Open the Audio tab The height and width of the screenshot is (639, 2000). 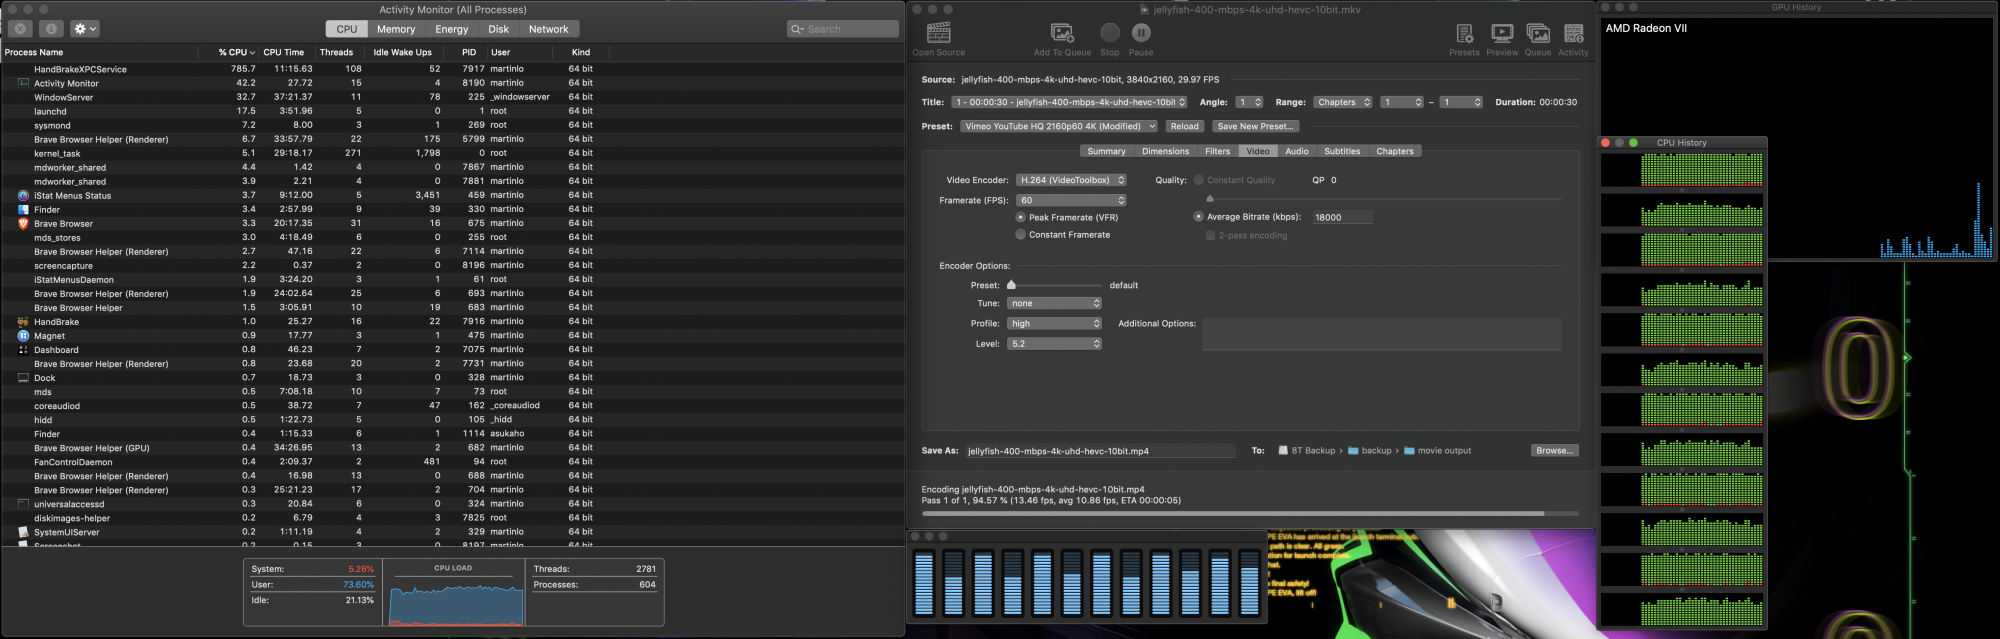point(1296,151)
